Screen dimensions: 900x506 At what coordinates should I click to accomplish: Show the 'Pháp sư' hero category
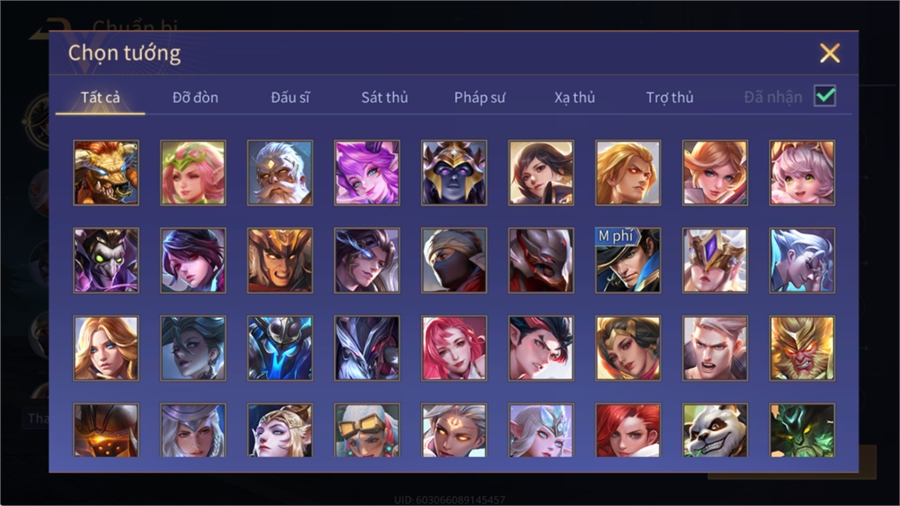tap(480, 98)
